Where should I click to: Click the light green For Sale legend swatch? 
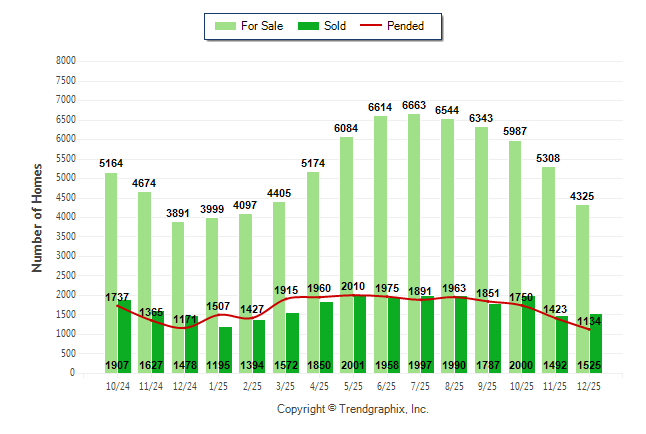224,26
